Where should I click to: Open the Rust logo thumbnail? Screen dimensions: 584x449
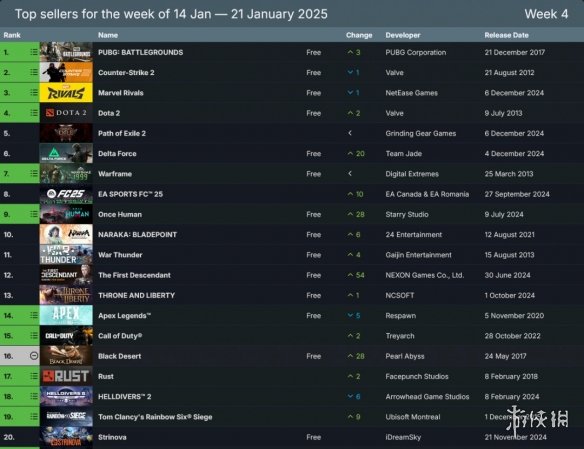66,376
